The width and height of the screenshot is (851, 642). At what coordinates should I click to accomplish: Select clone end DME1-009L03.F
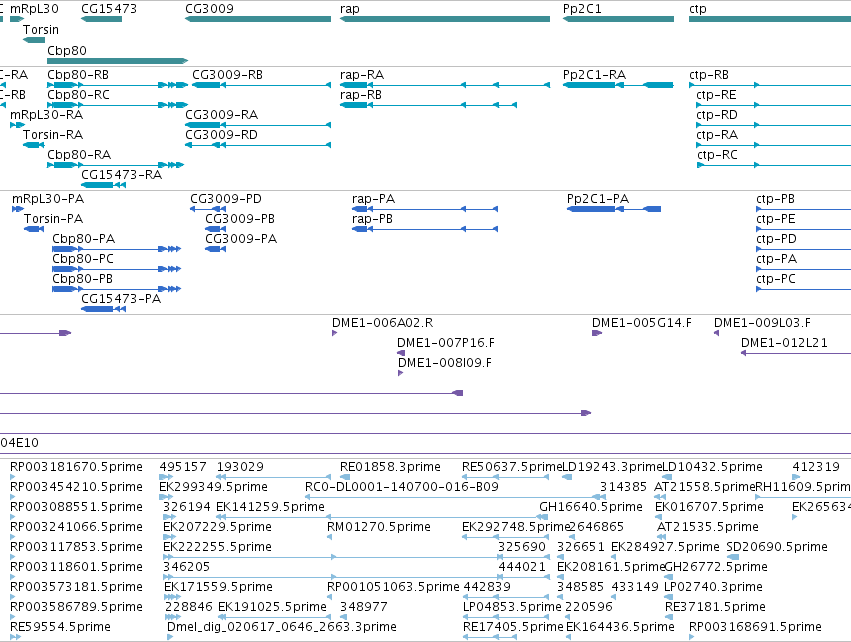(716, 333)
